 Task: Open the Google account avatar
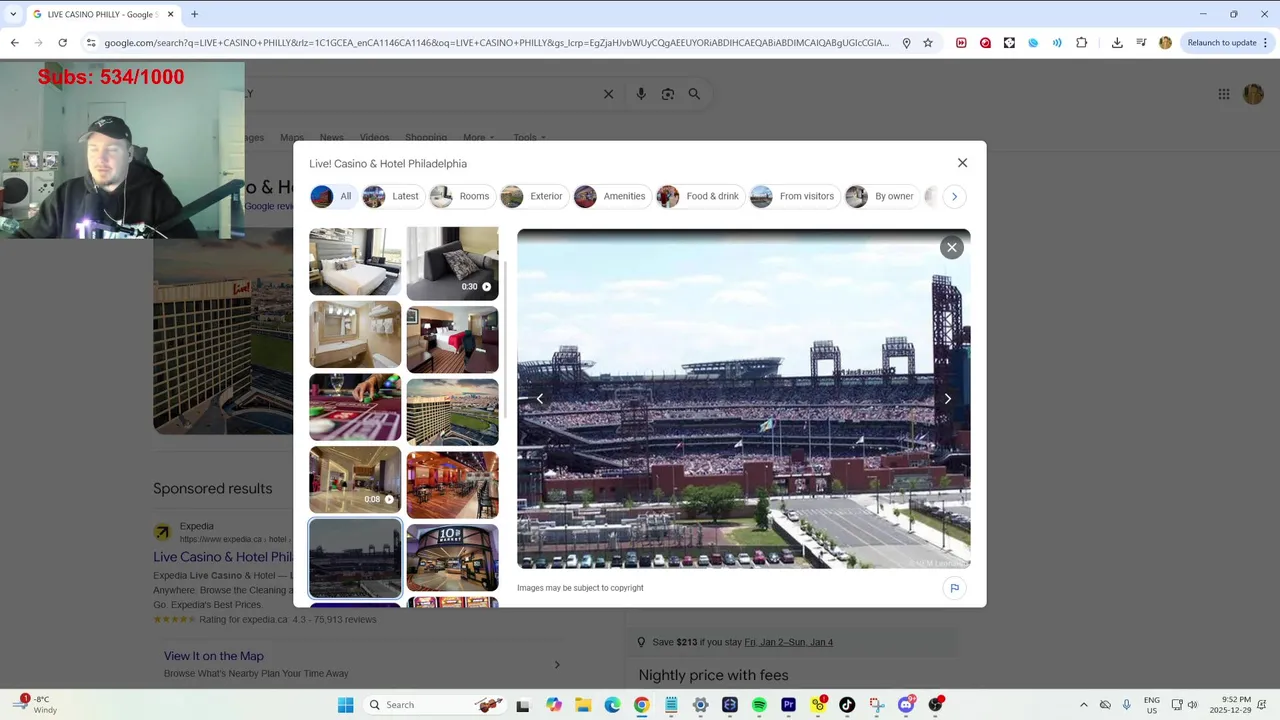[1253, 94]
